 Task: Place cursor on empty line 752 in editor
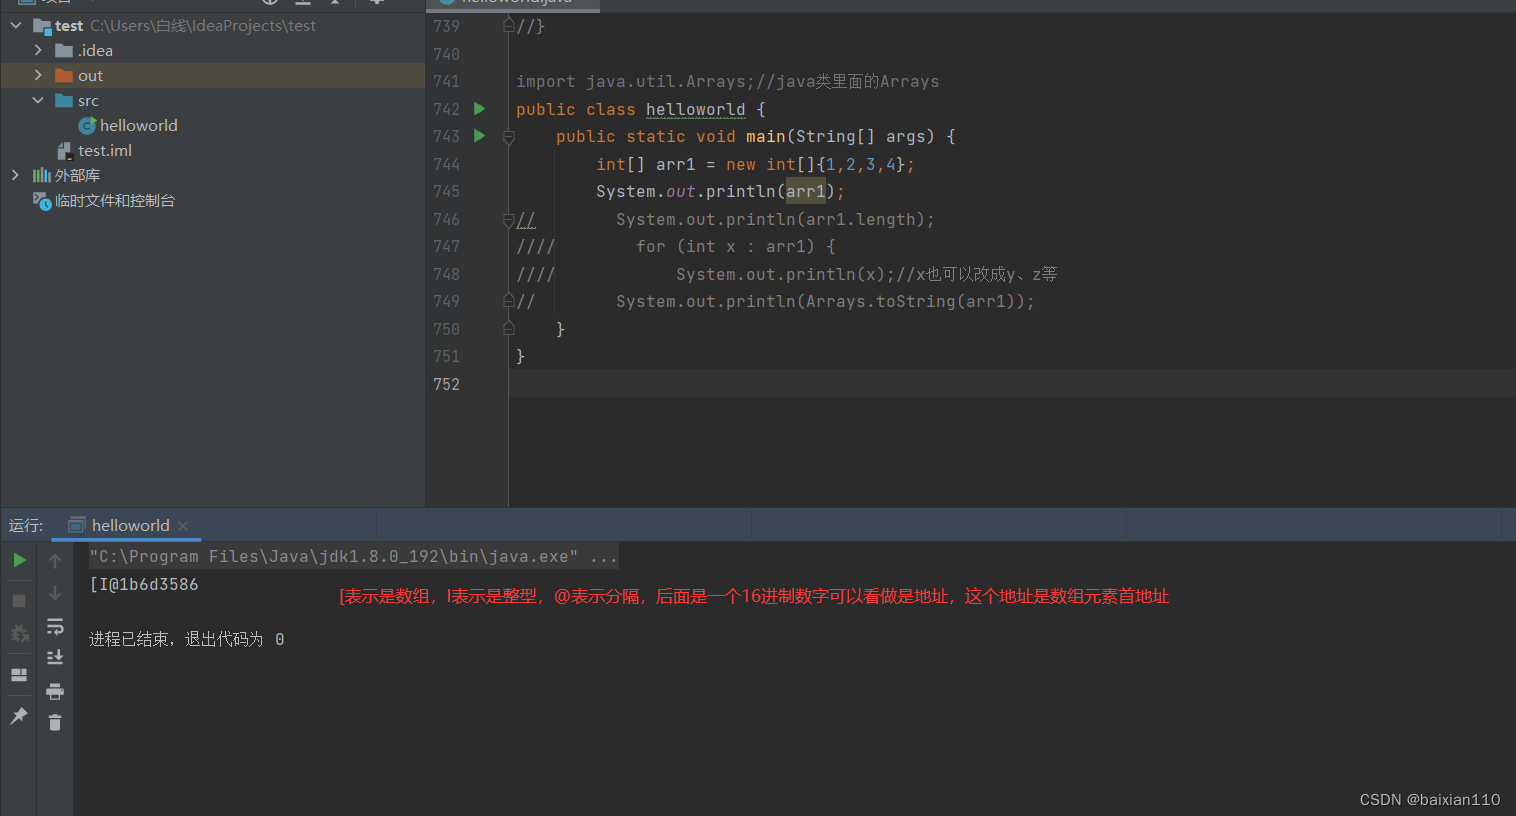coord(1011,384)
